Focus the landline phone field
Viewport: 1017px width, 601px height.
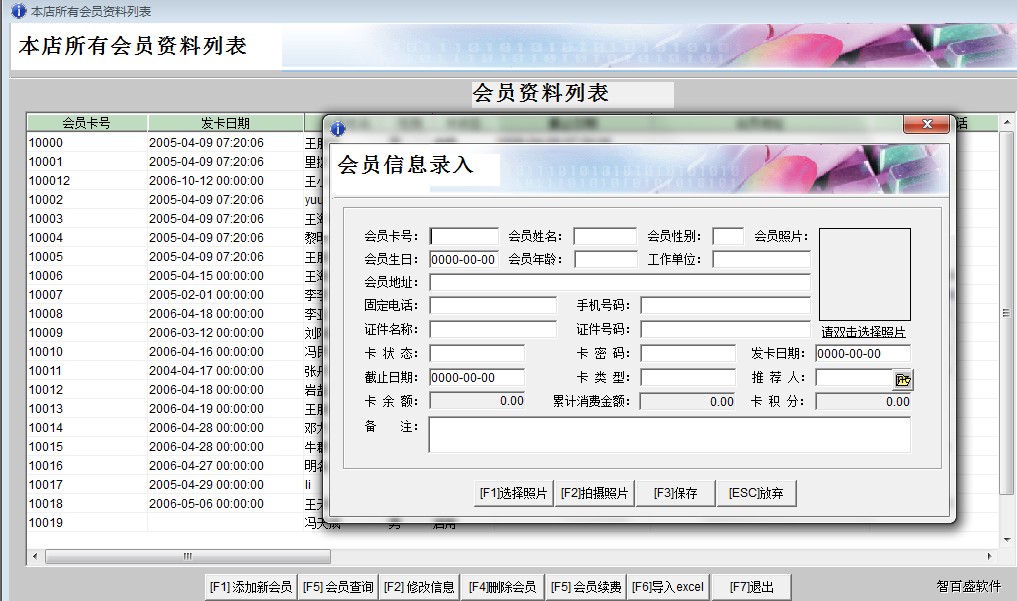click(493, 305)
